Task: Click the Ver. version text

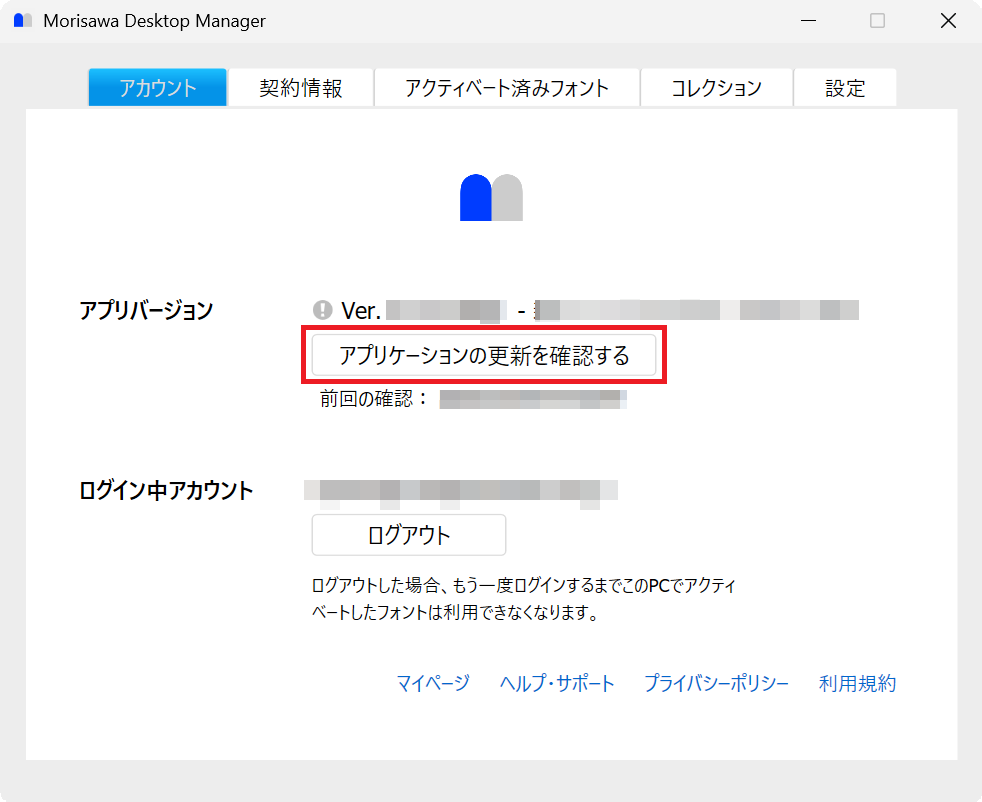Action: coord(361,311)
